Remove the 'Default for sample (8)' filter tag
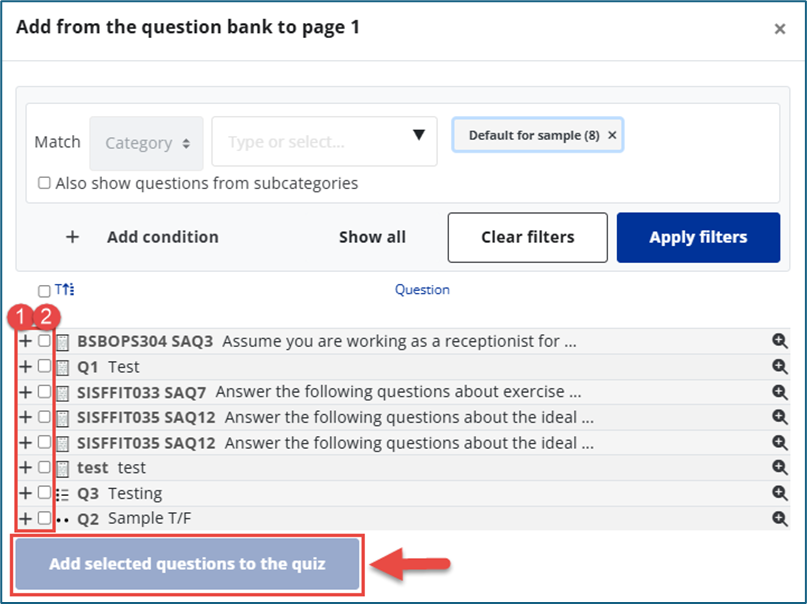 point(613,135)
